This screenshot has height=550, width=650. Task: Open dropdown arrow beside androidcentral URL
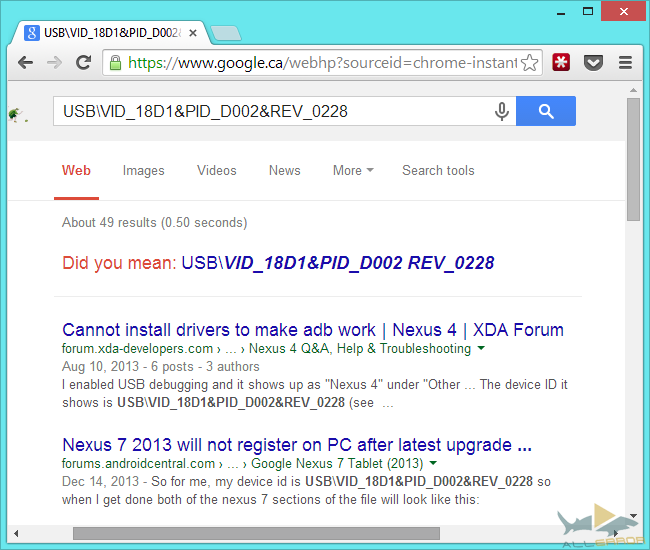point(432,464)
